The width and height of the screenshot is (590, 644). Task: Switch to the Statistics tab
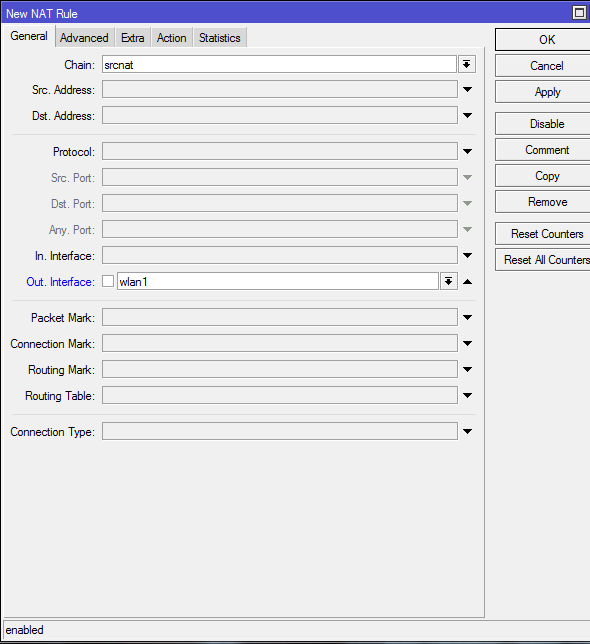click(220, 38)
